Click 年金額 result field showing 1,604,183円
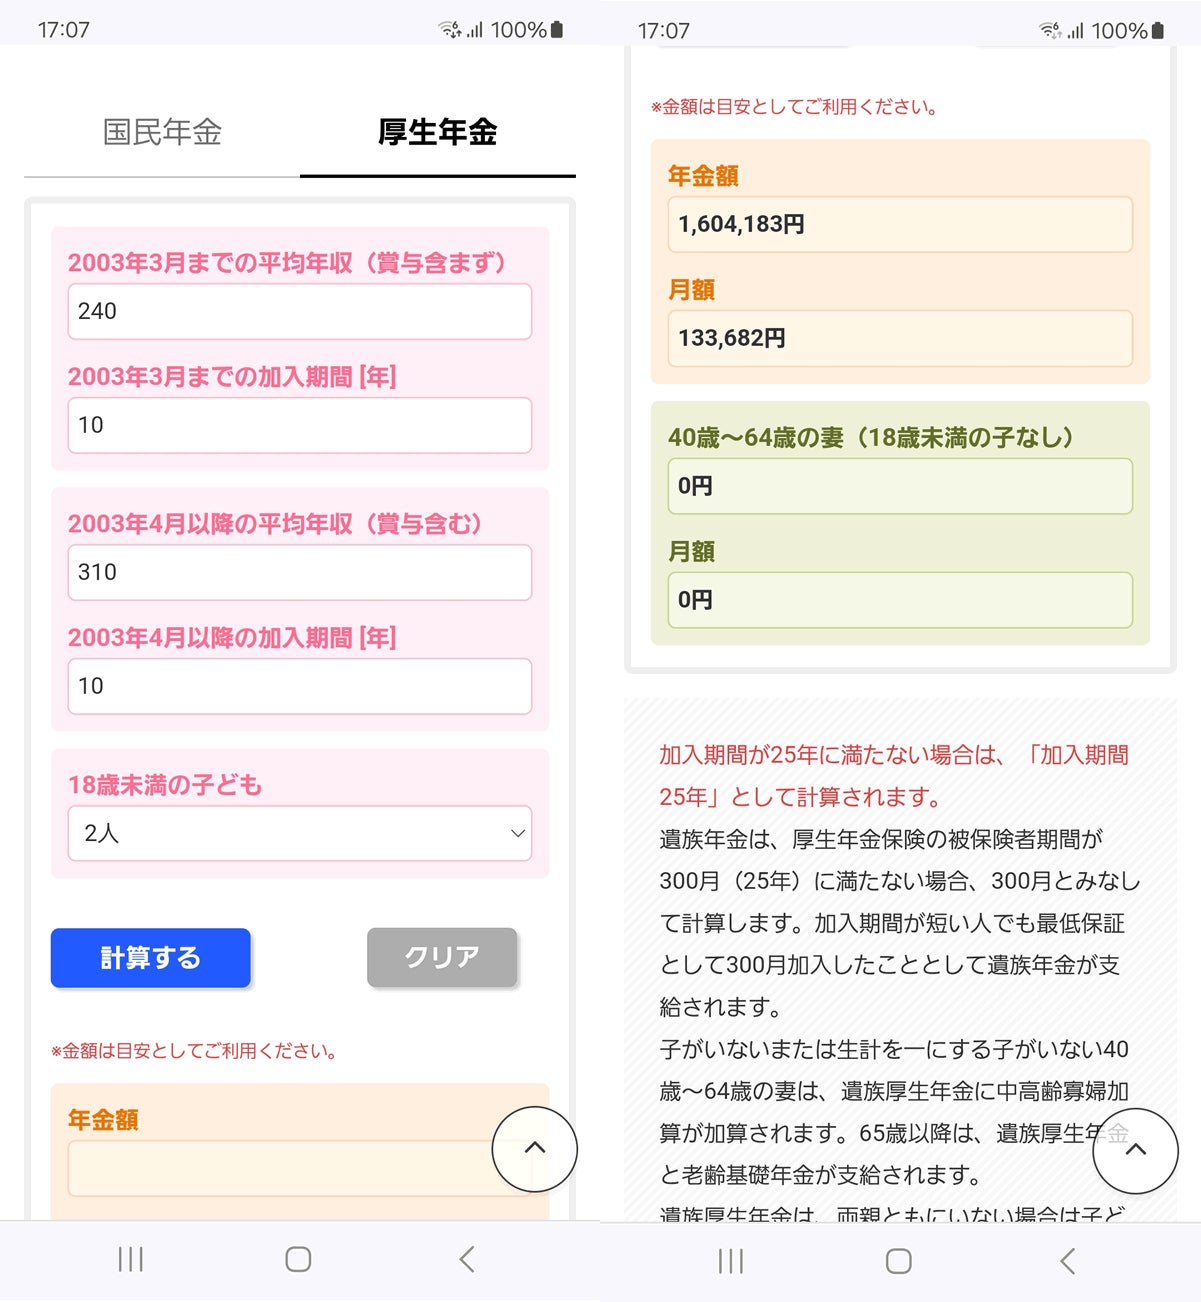 coord(900,224)
